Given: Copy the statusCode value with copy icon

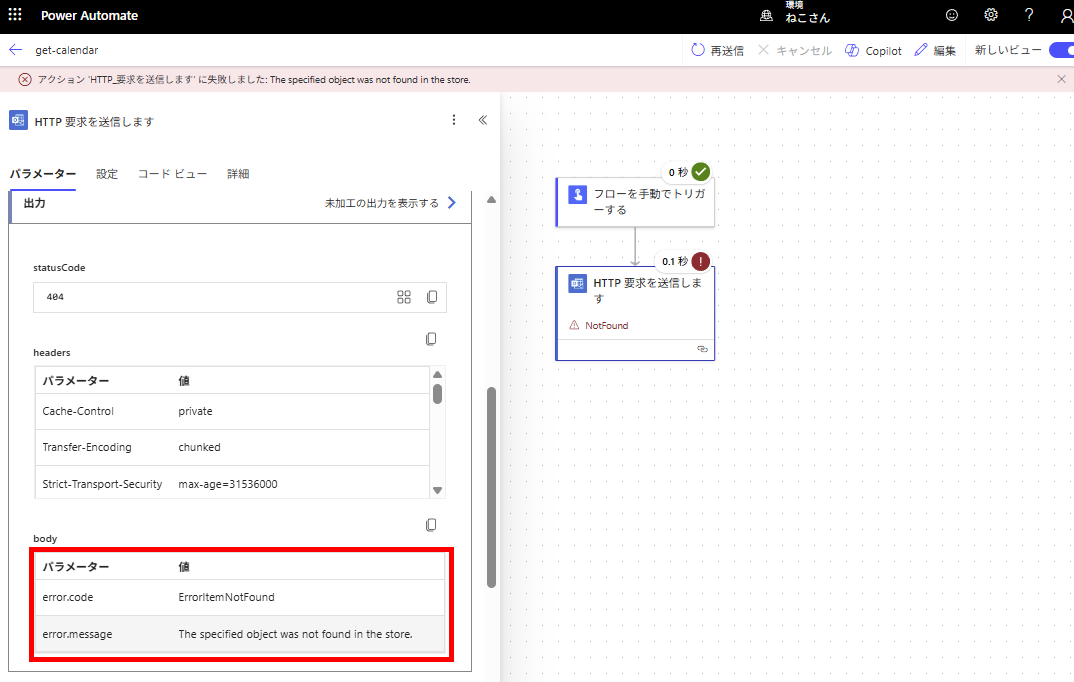Looking at the screenshot, I should point(432,297).
